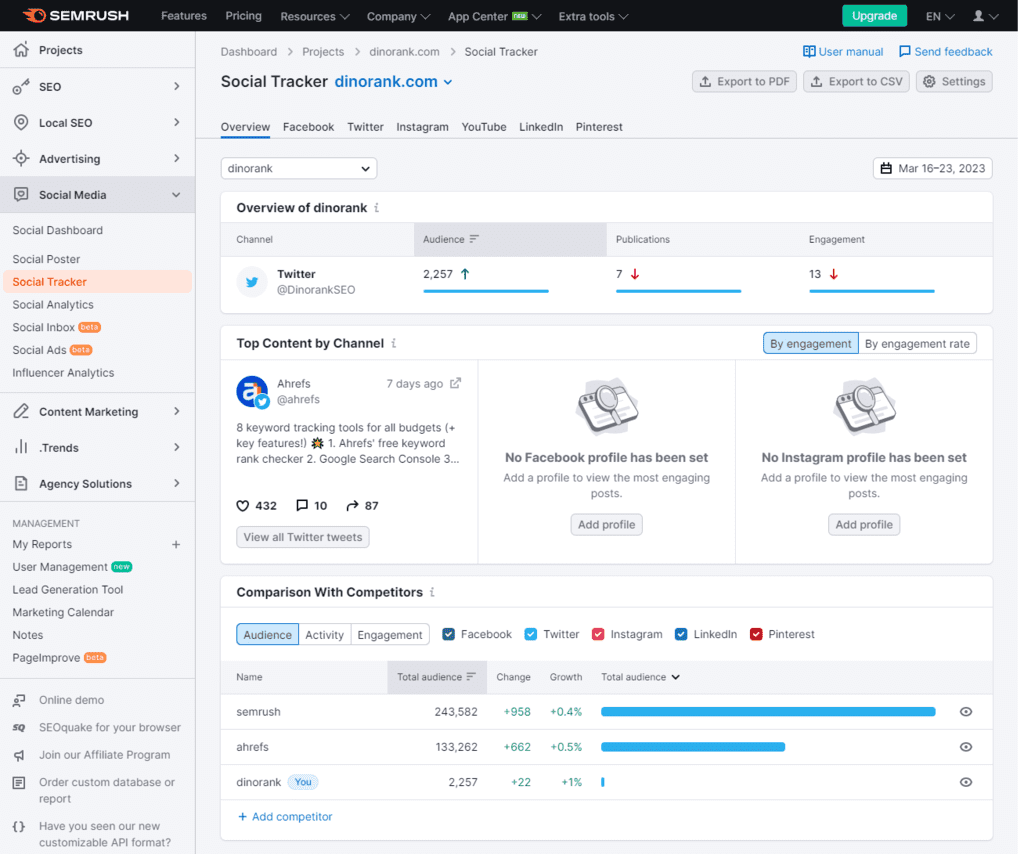Click the Upgrade button
1024x854 pixels.
coord(874,16)
